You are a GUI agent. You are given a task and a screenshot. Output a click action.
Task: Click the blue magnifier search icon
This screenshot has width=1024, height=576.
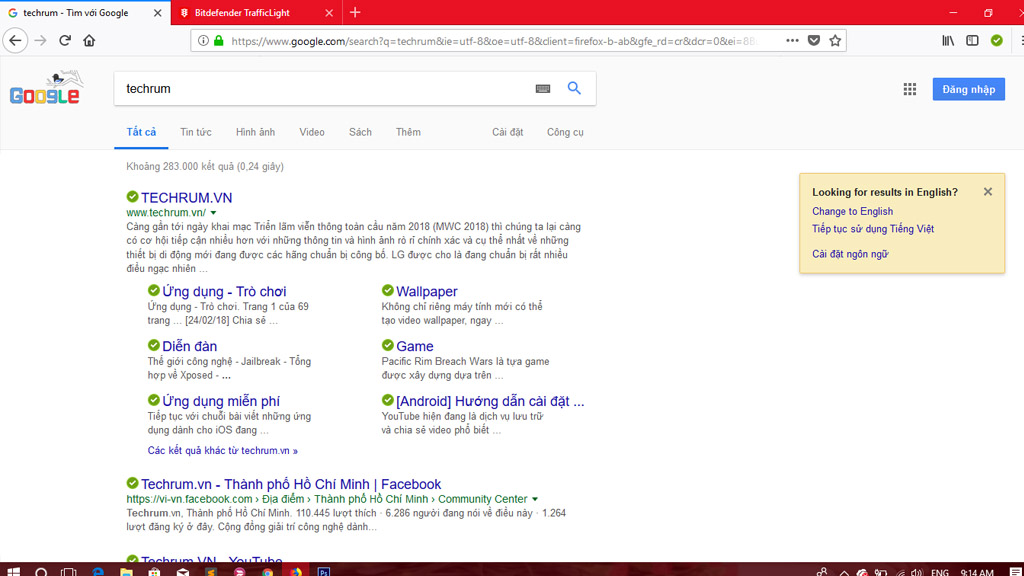pos(574,88)
